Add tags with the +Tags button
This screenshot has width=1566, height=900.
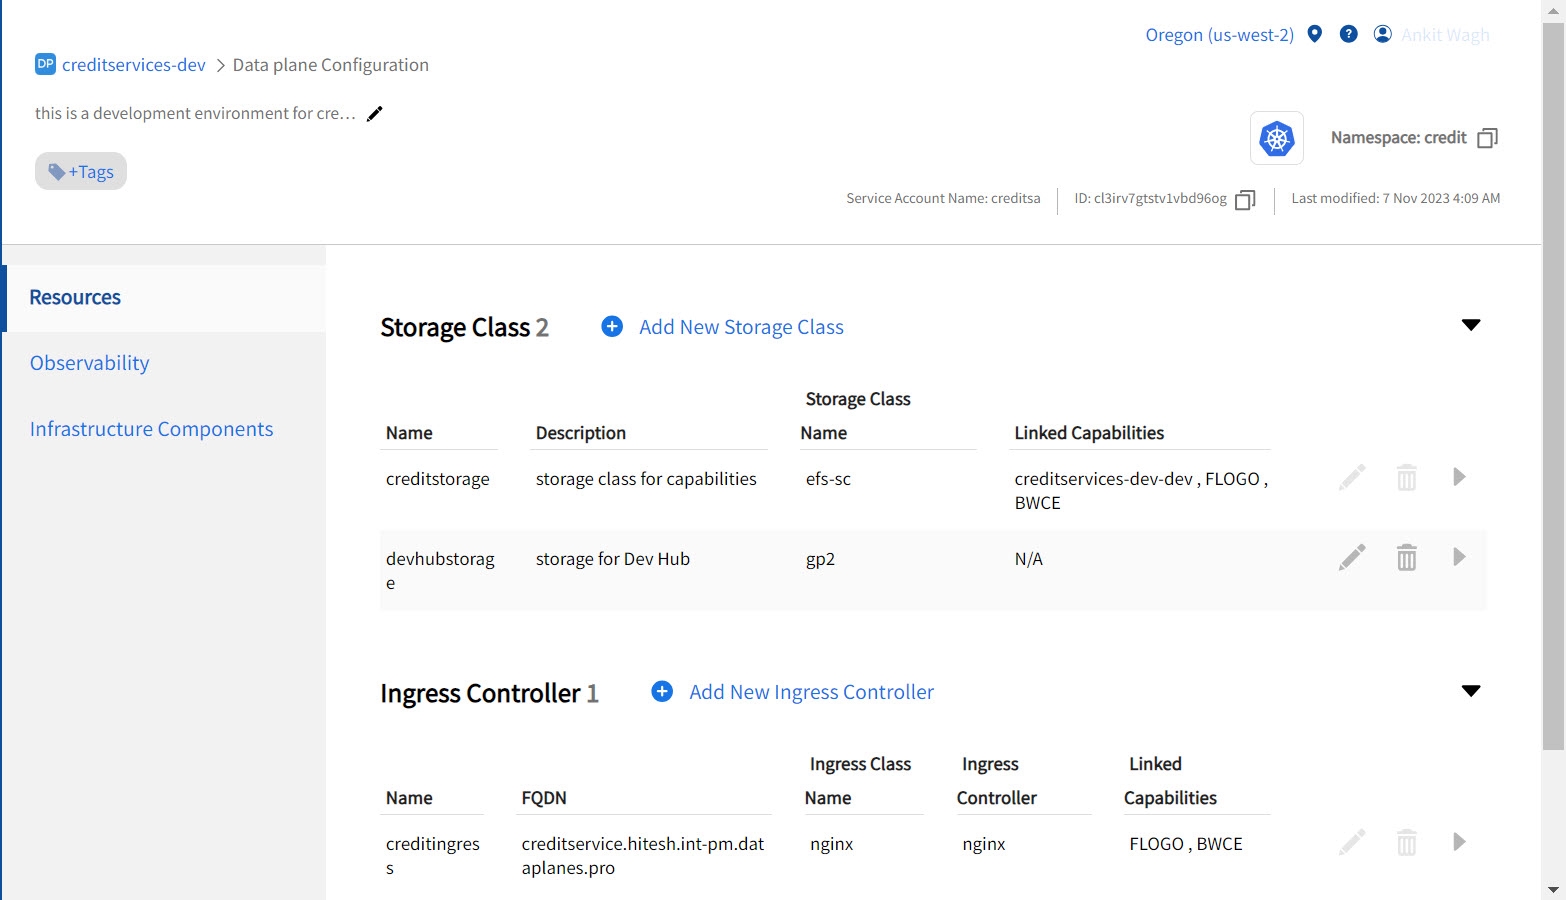click(81, 171)
